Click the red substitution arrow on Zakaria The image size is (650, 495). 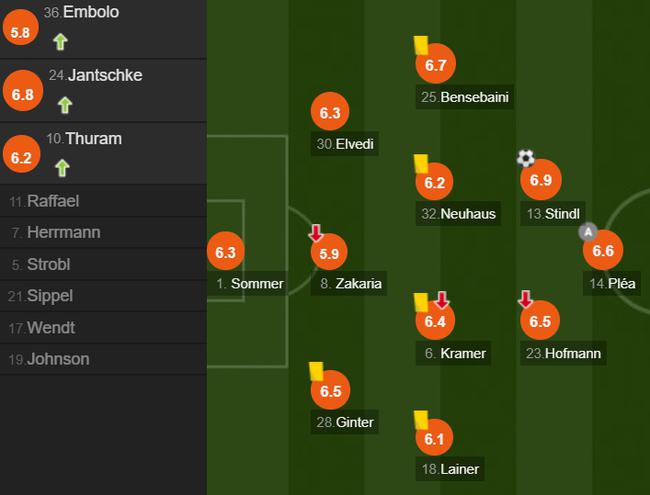(x=316, y=233)
